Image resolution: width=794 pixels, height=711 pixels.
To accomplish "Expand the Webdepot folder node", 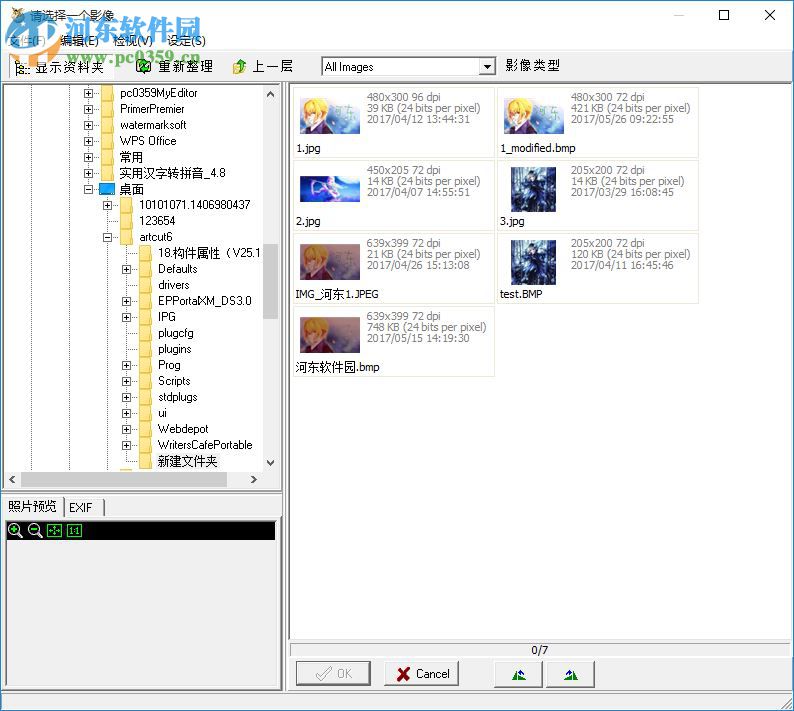I will click(x=127, y=429).
